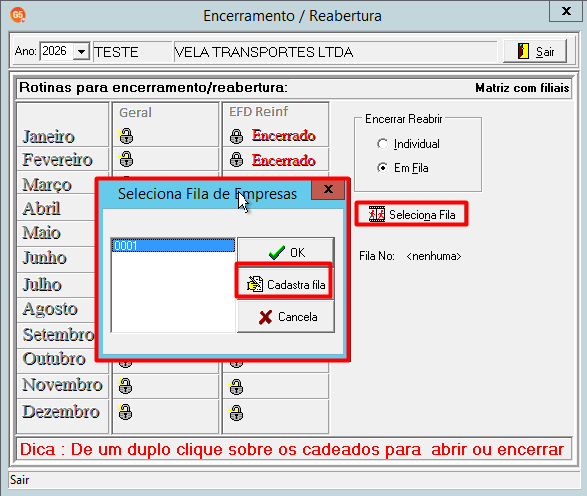Click the Seleciona Fila button
The height and width of the screenshot is (496, 587).
(411, 214)
